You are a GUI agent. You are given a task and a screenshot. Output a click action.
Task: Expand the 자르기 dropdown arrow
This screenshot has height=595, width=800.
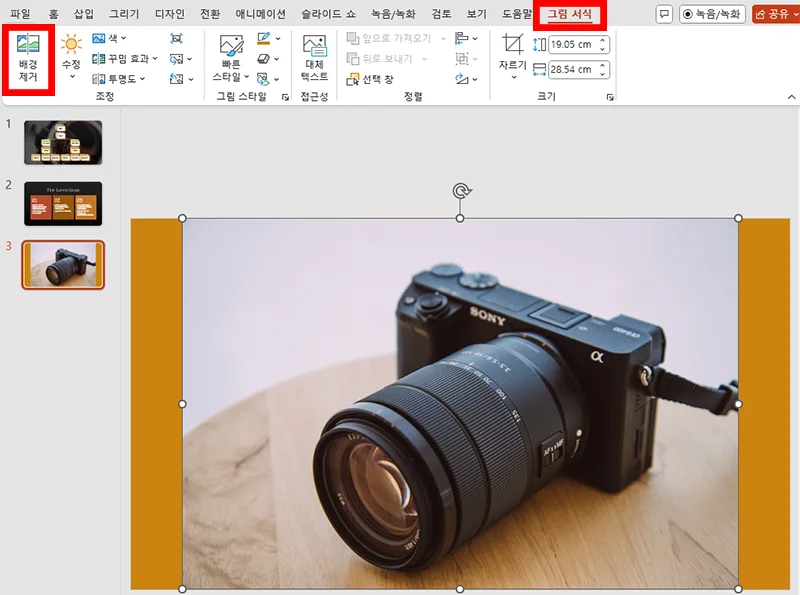(x=513, y=77)
